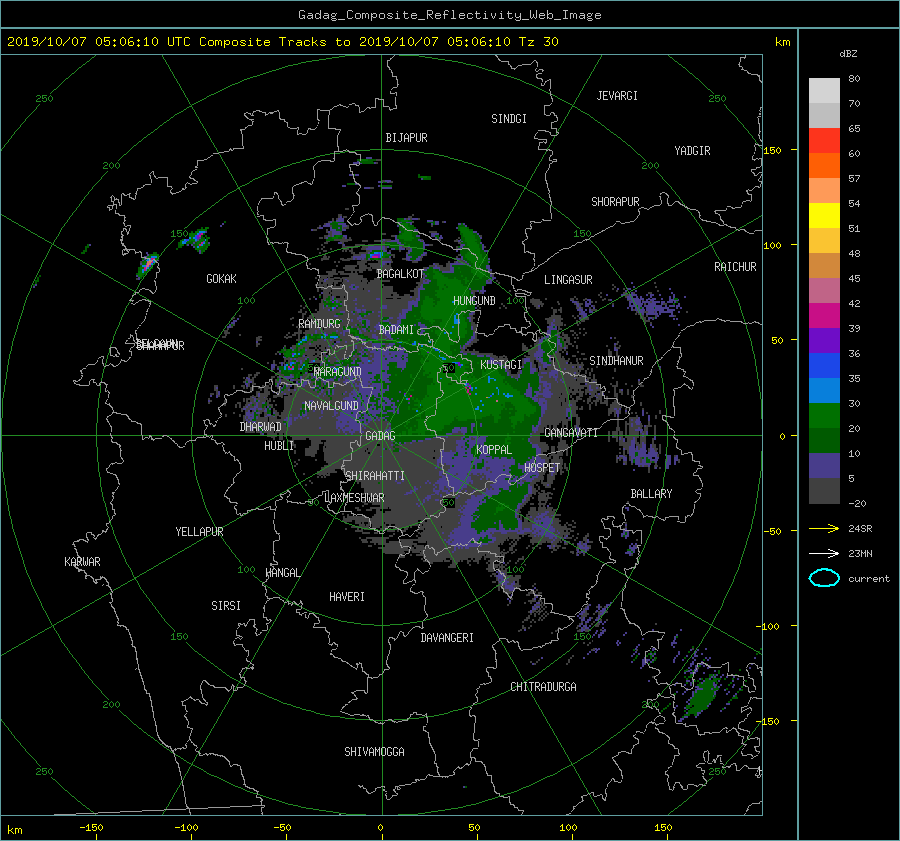Image resolution: width=900 pixels, height=841 pixels.
Task: Click the cyan ellipse 'current' legend icon
Action: [x=824, y=578]
